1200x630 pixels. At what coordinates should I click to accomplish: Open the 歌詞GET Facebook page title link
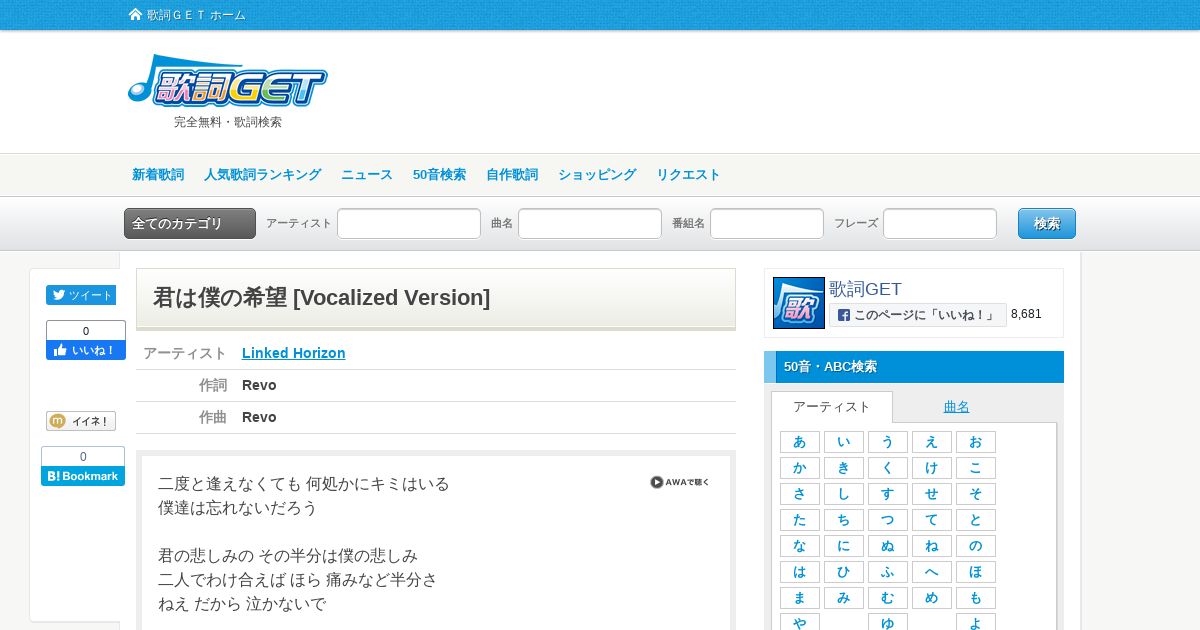(x=865, y=289)
